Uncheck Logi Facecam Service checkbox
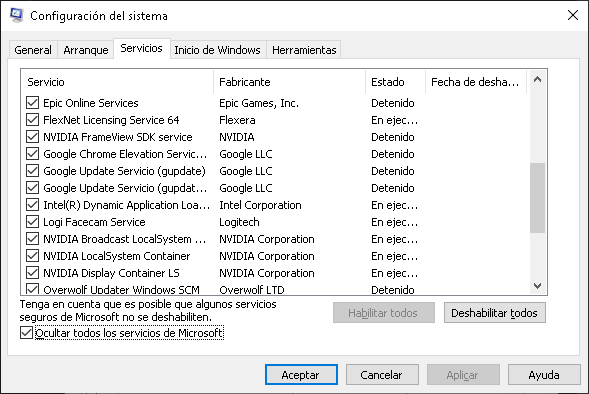The image size is (589, 394). (33, 222)
